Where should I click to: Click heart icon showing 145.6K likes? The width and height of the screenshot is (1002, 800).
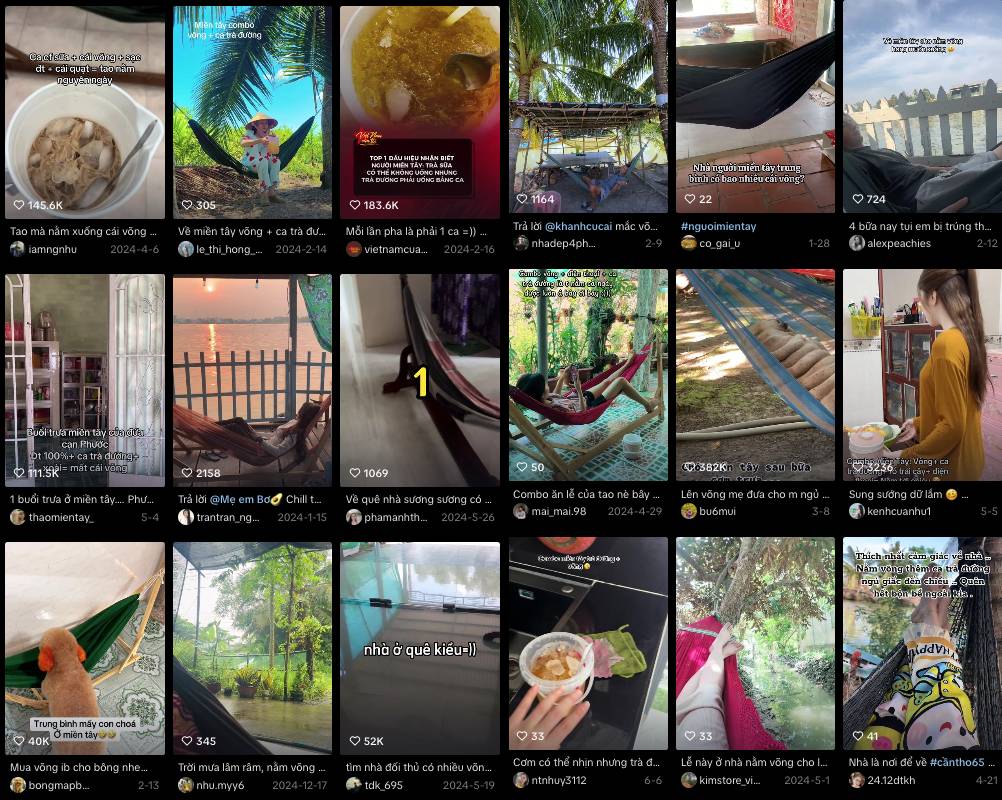(x=19, y=205)
